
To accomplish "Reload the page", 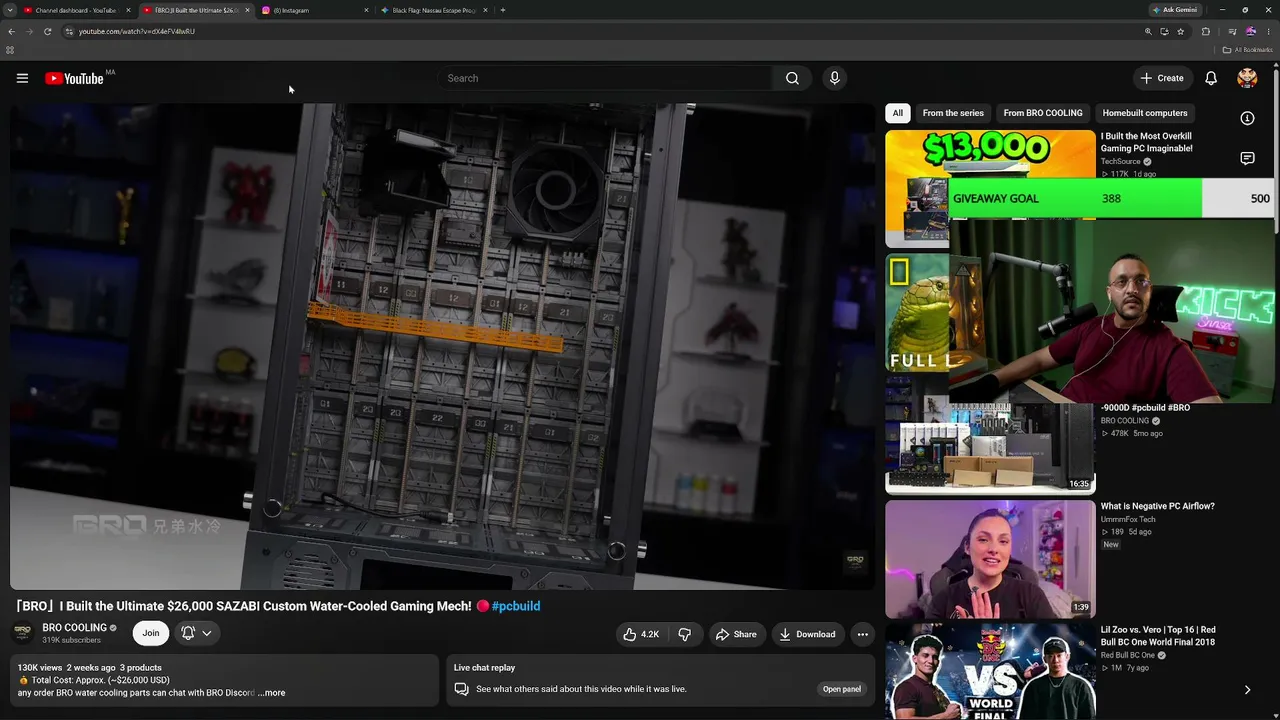I will 47,31.
